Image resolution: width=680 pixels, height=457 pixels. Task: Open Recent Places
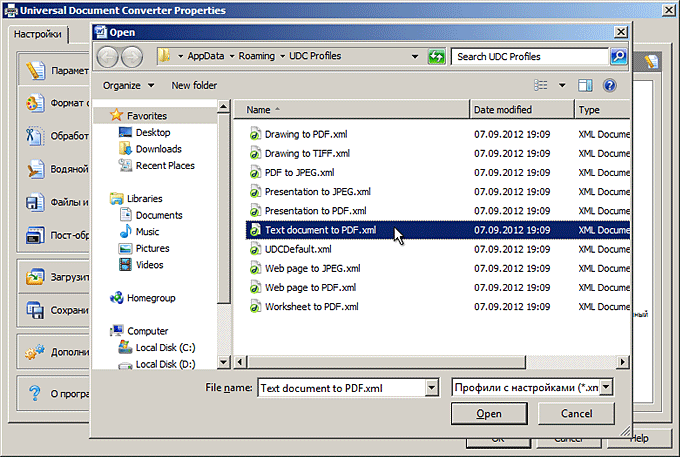coord(157,165)
